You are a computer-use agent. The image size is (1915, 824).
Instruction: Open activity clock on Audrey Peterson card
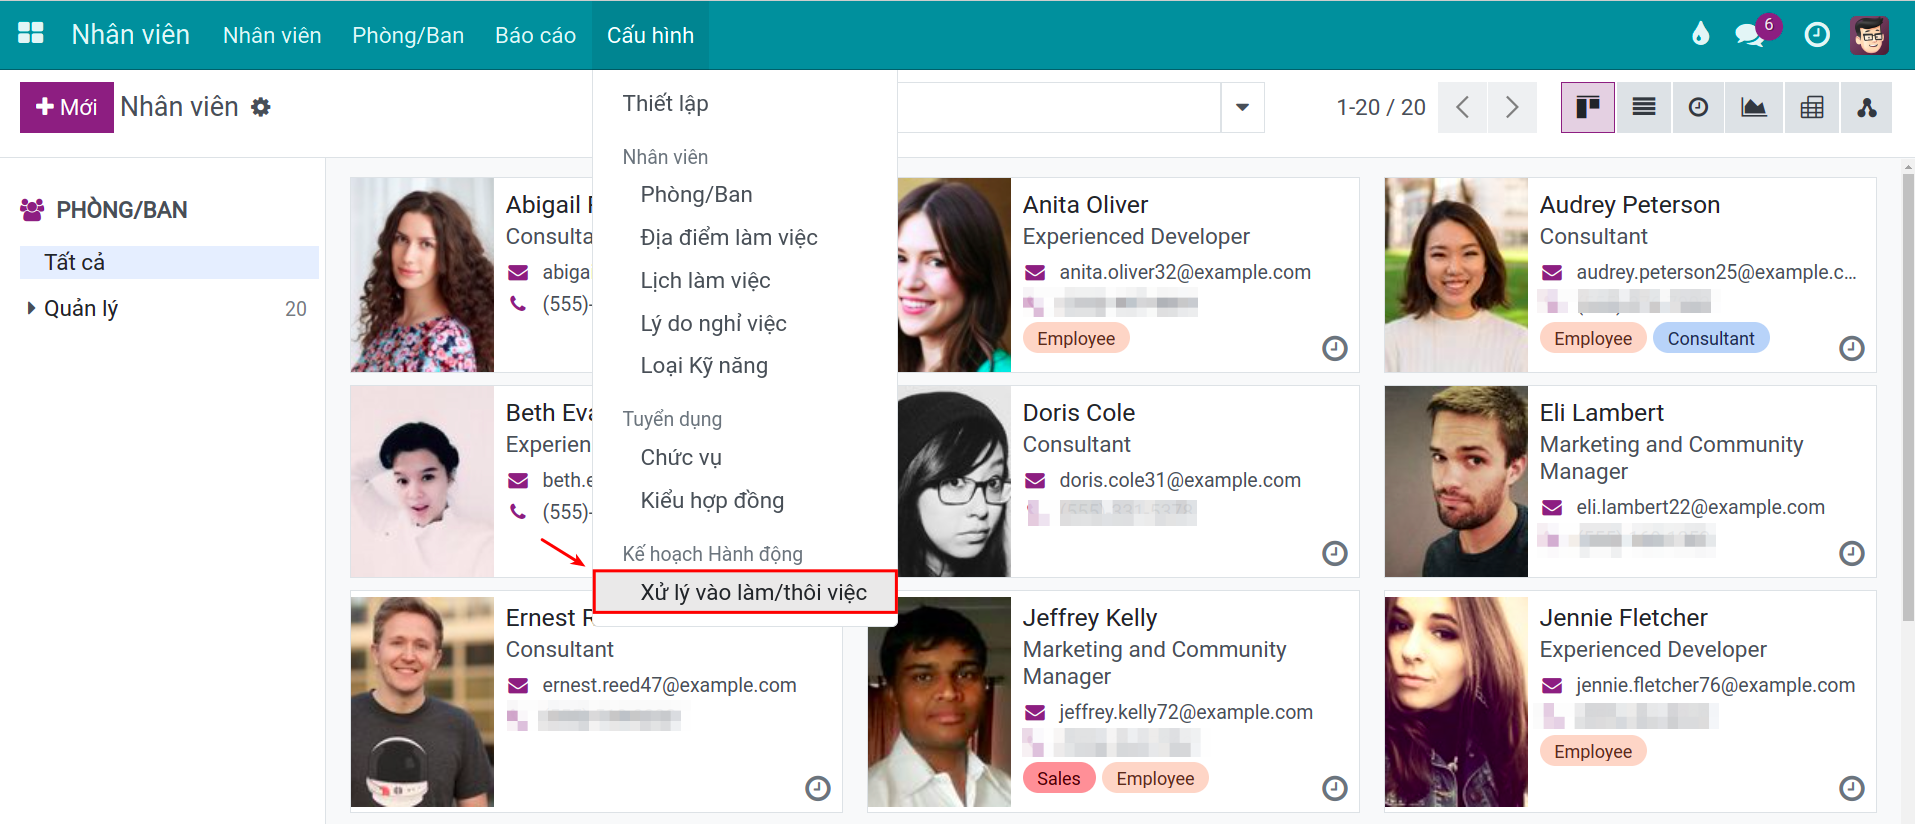point(1852,348)
